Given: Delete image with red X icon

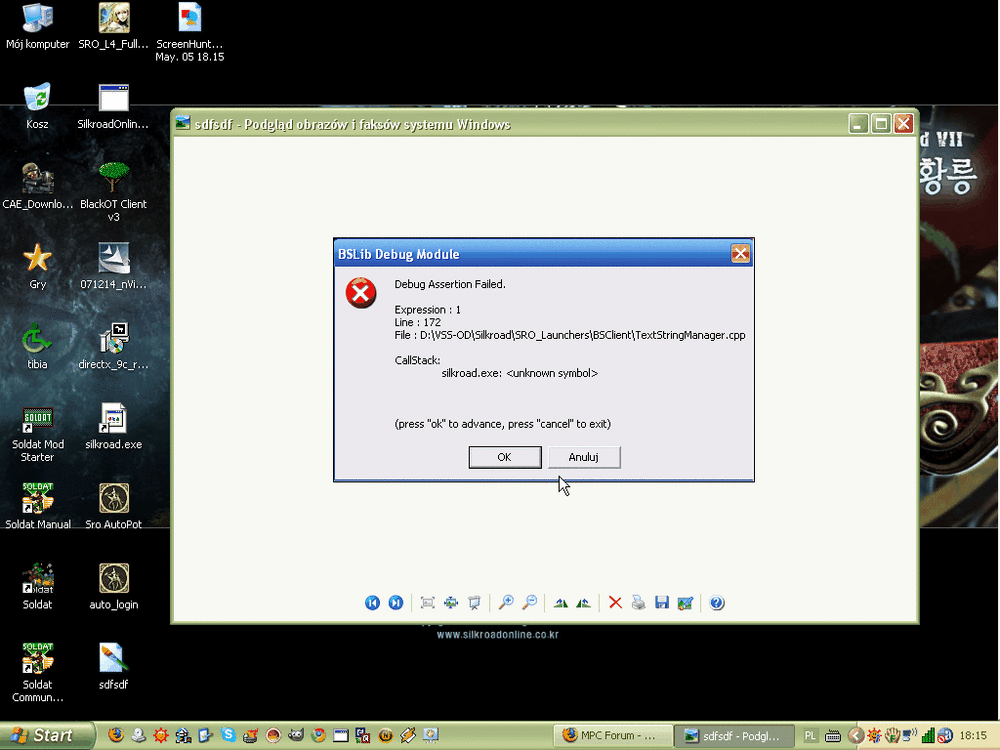Looking at the screenshot, I should pyautogui.click(x=615, y=603).
